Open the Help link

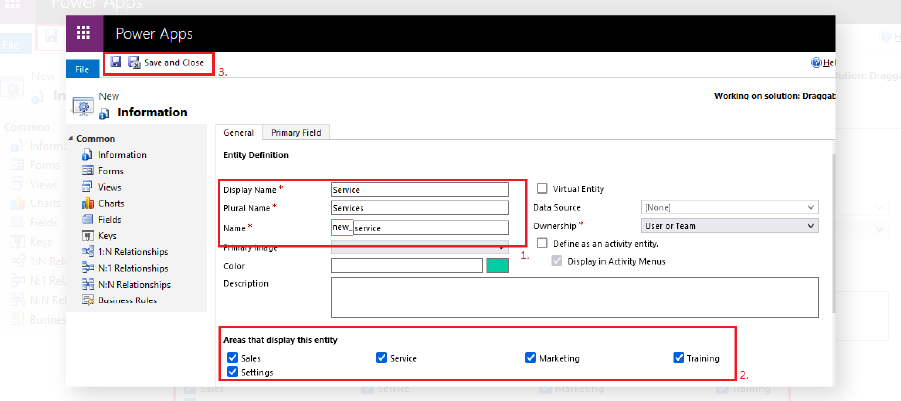pos(829,63)
